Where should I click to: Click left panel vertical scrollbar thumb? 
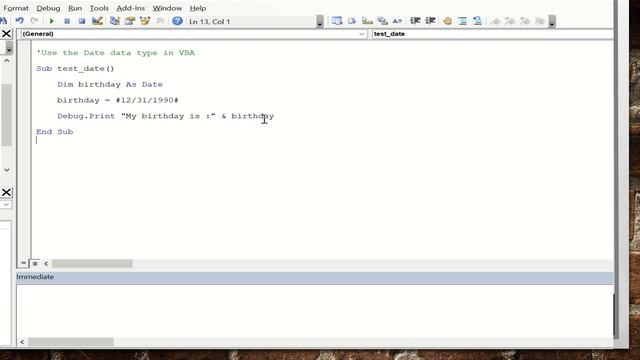point(7,115)
